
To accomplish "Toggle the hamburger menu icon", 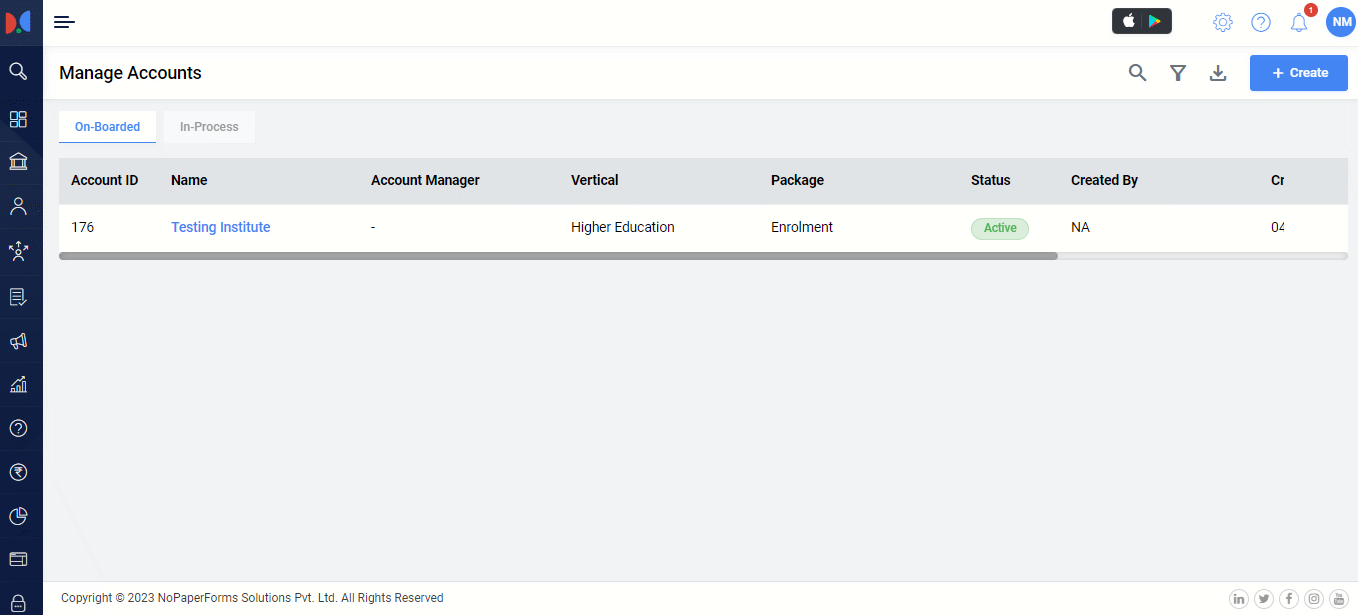I will coord(64,22).
